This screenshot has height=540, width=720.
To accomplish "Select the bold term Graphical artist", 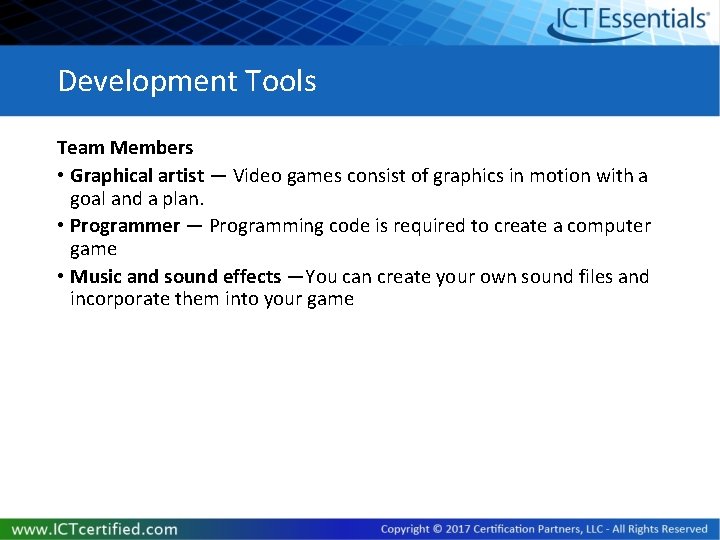I will [137, 176].
